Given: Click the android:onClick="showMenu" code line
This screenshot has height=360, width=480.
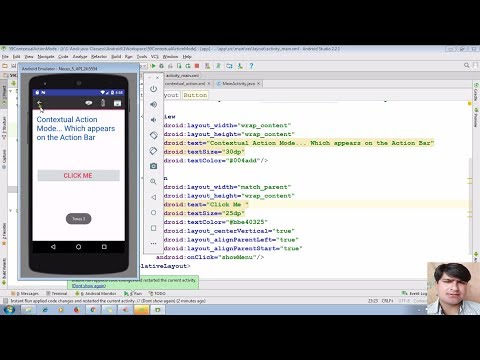Looking at the screenshot, I should [x=210, y=257].
